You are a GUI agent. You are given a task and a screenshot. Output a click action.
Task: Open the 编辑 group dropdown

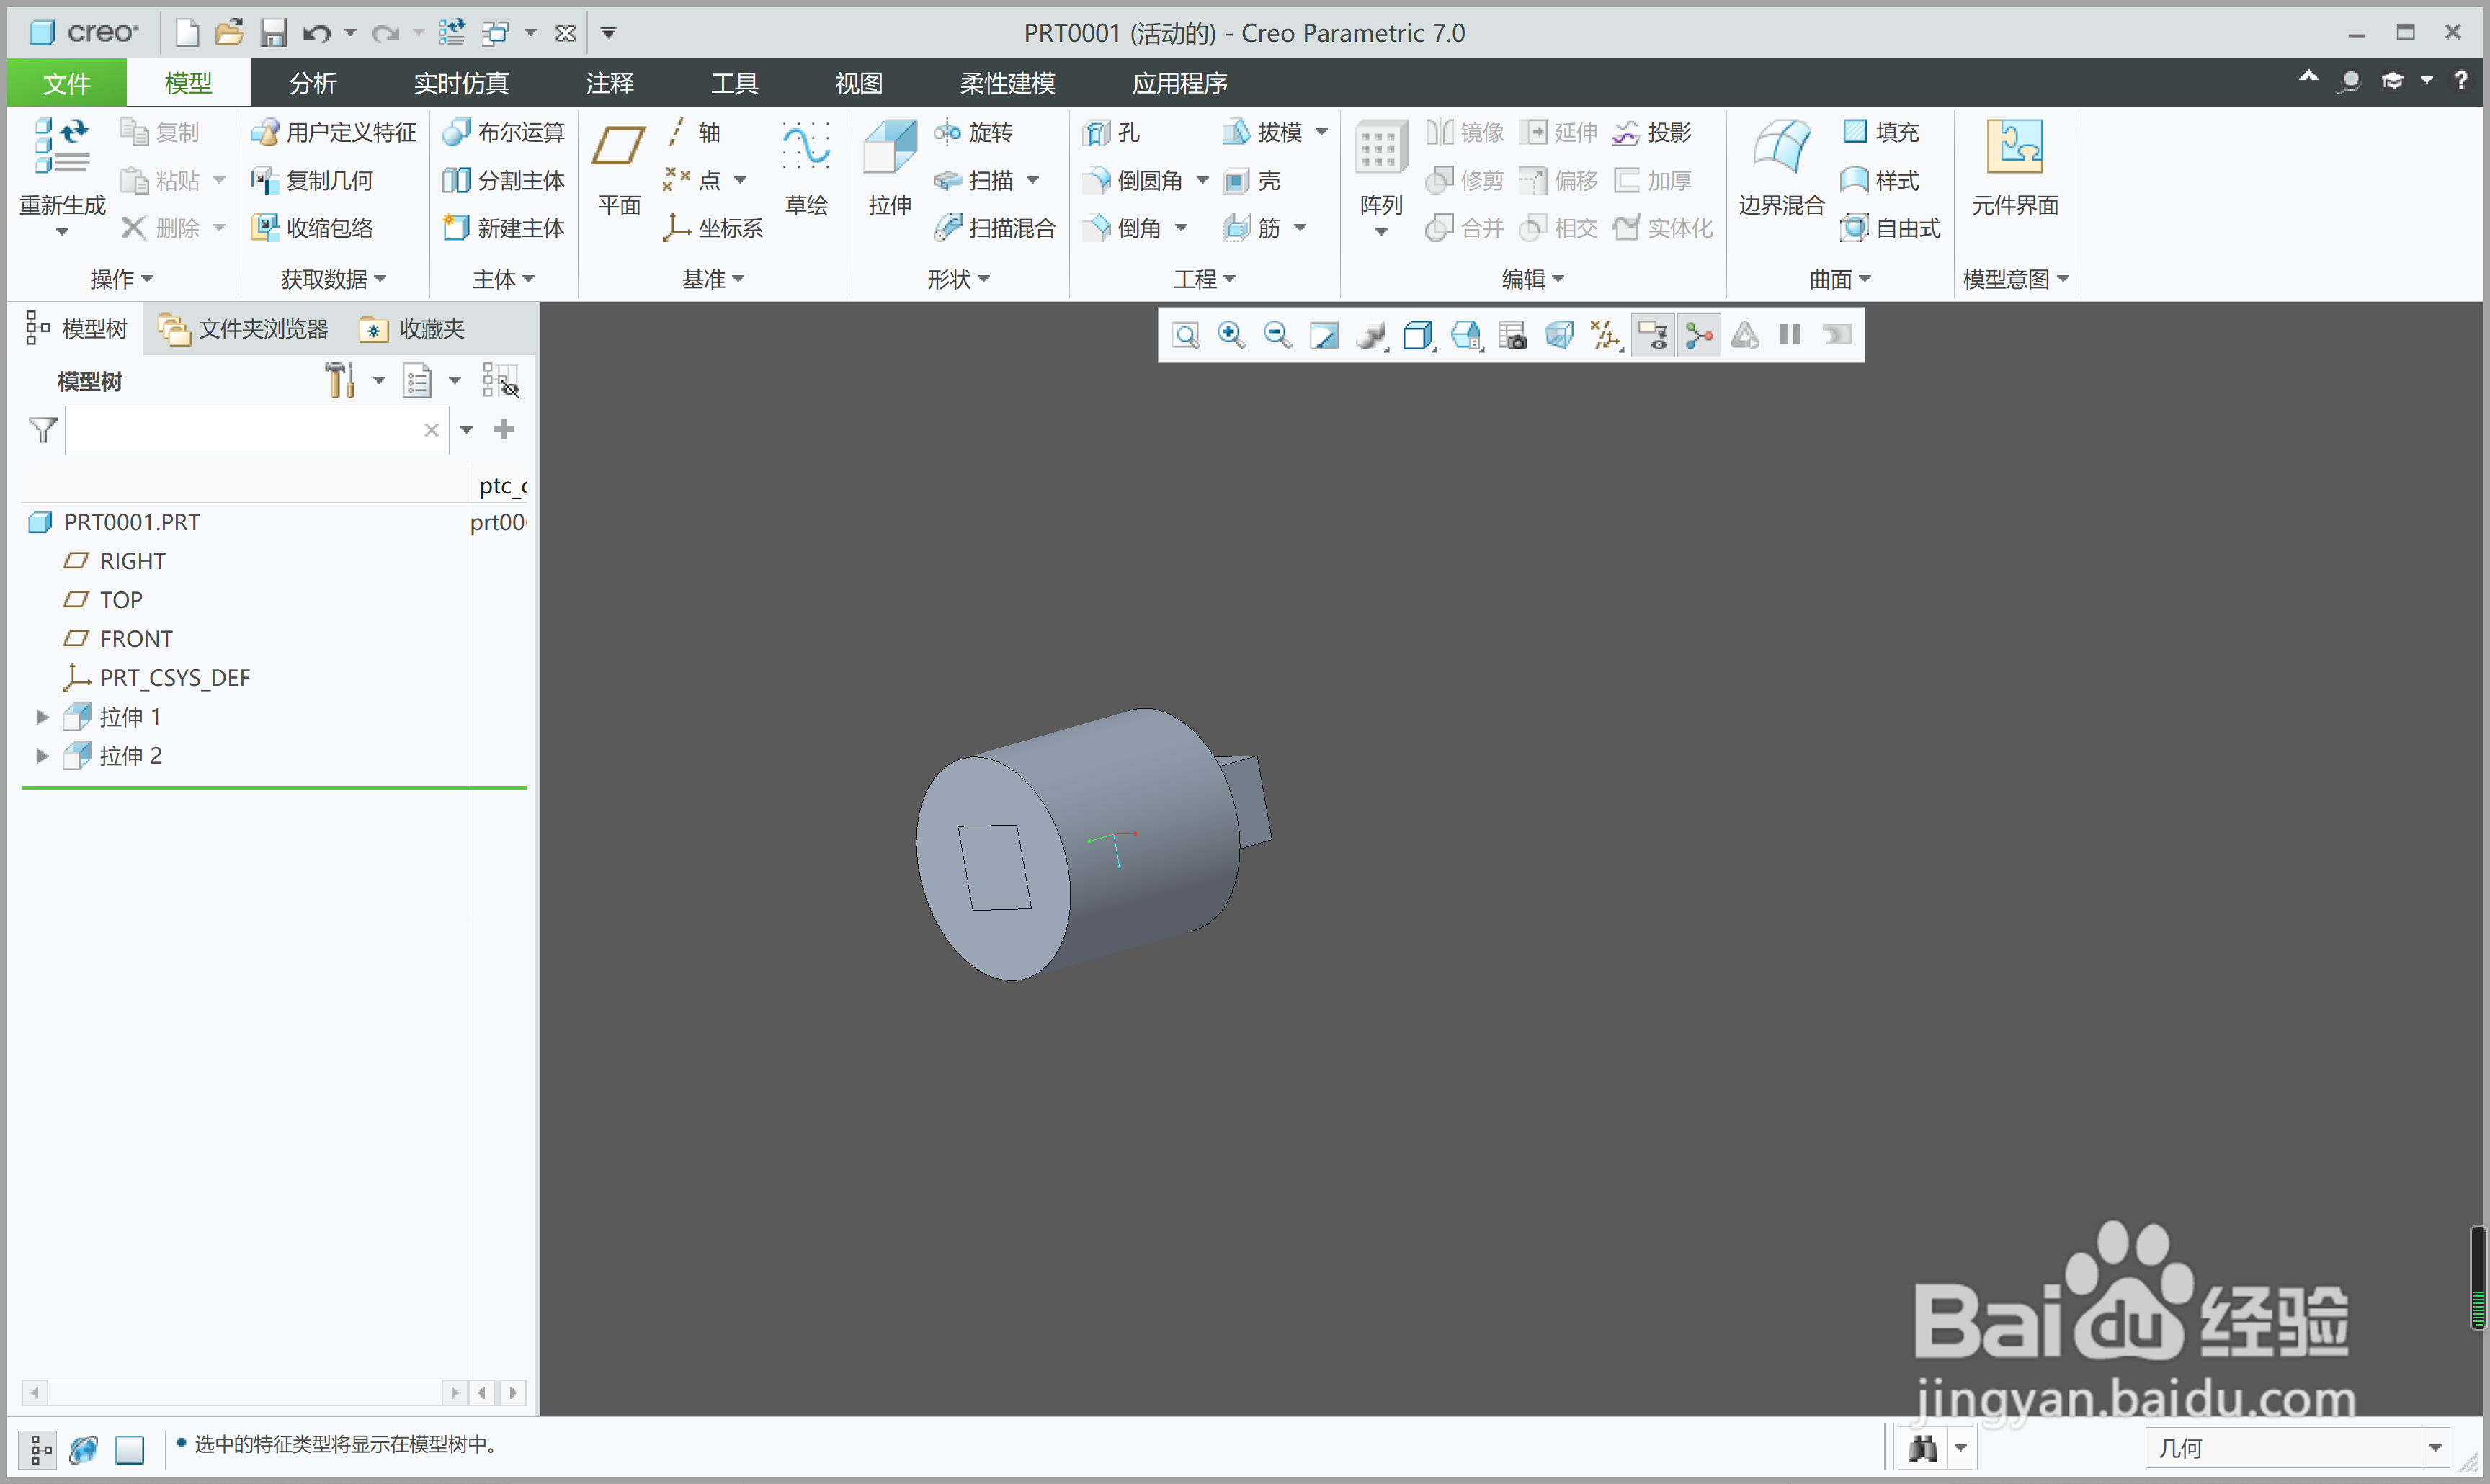coord(1533,279)
